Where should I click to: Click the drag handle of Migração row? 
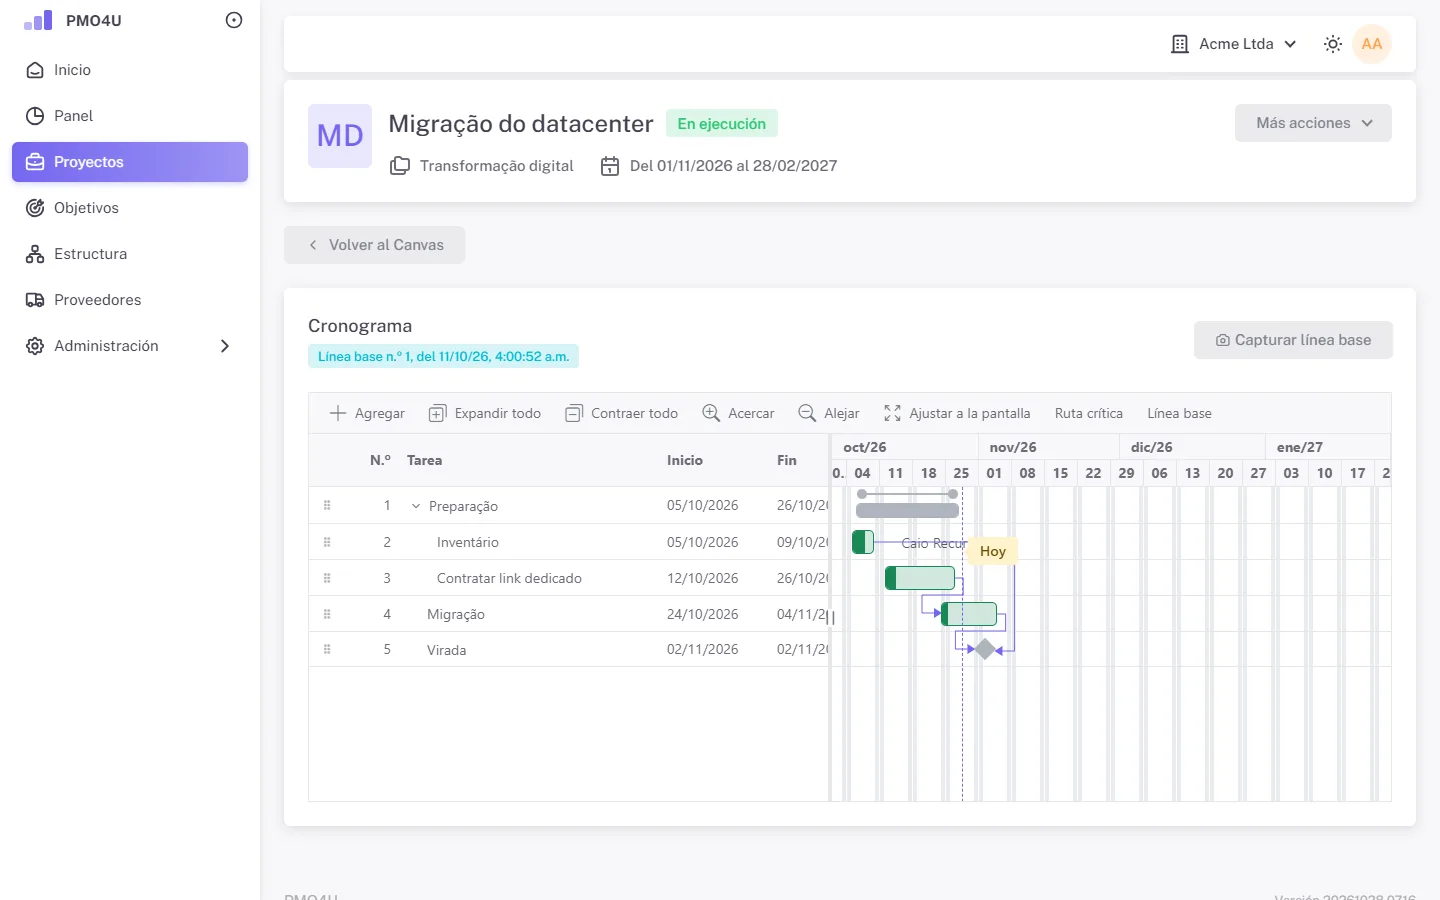click(327, 614)
